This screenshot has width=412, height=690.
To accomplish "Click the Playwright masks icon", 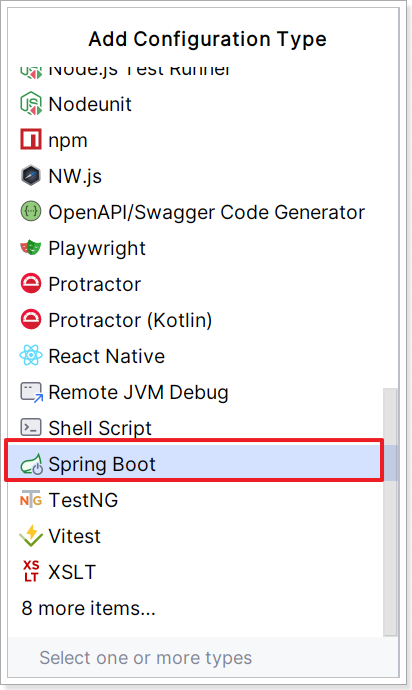I will click(31, 248).
